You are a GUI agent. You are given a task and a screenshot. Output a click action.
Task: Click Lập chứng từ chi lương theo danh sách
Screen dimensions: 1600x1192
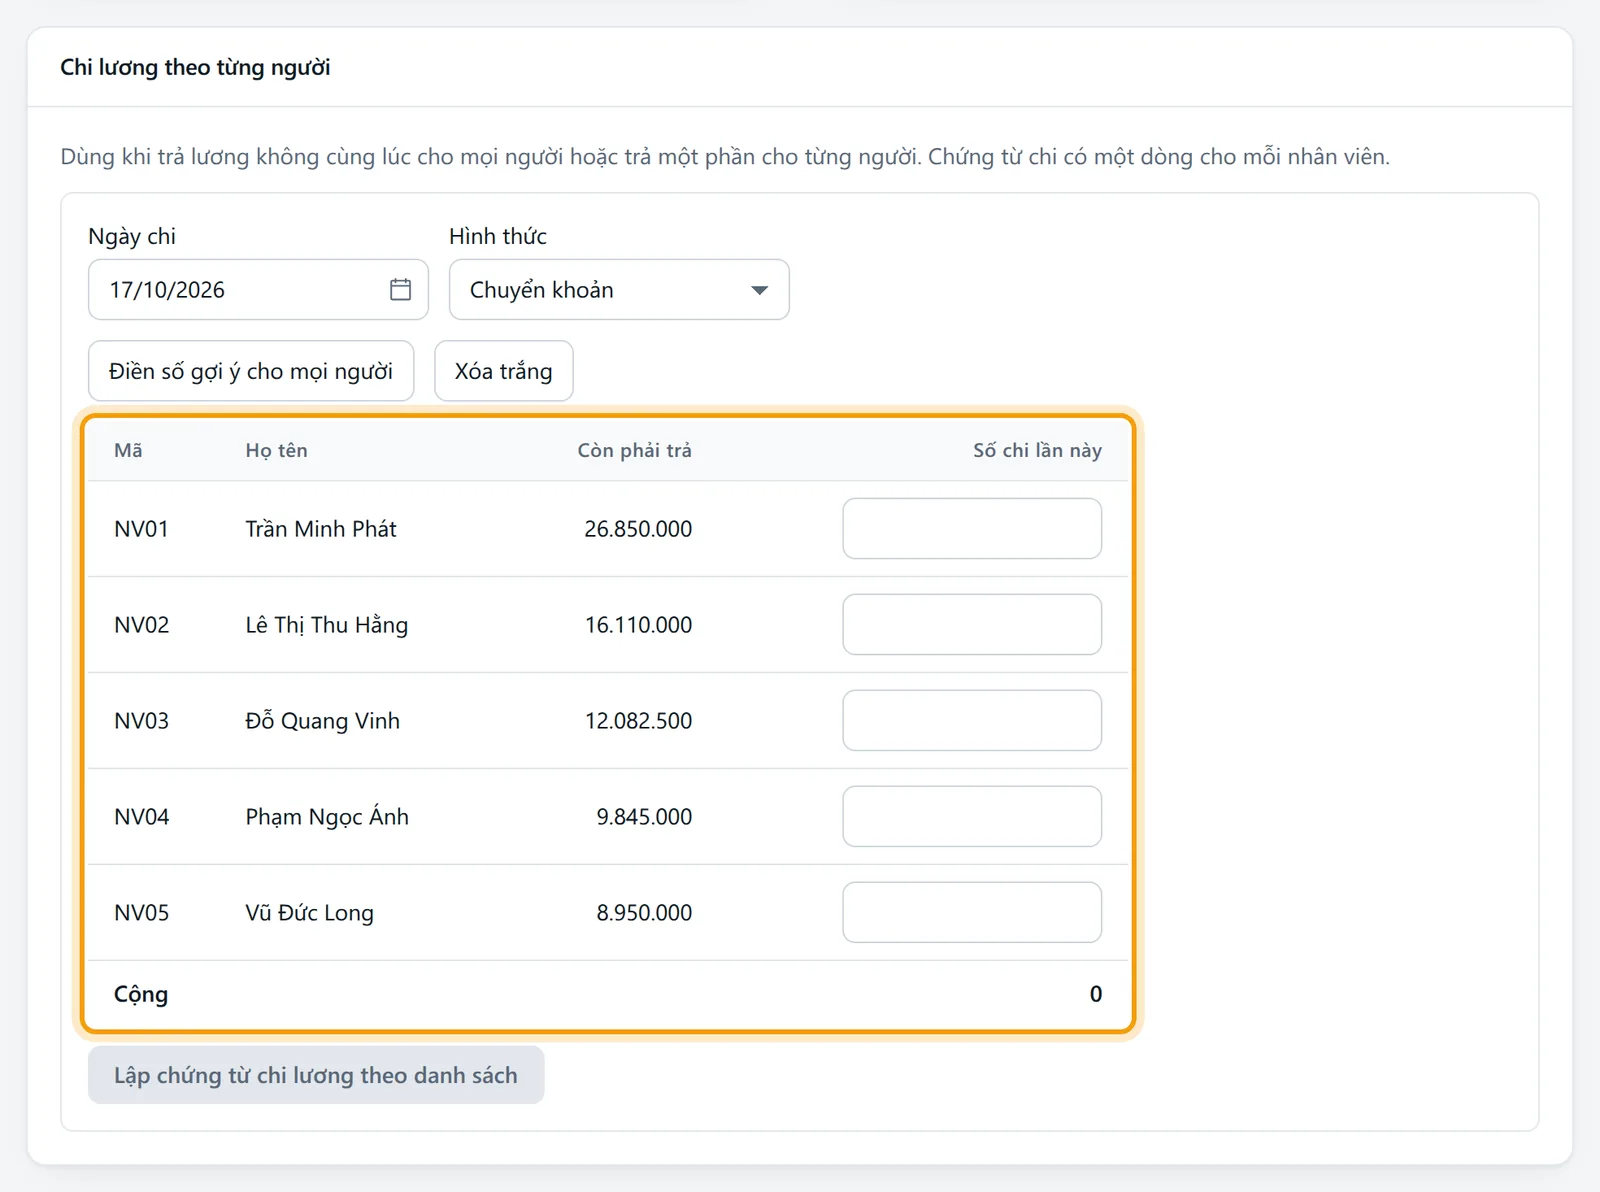click(316, 1075)
